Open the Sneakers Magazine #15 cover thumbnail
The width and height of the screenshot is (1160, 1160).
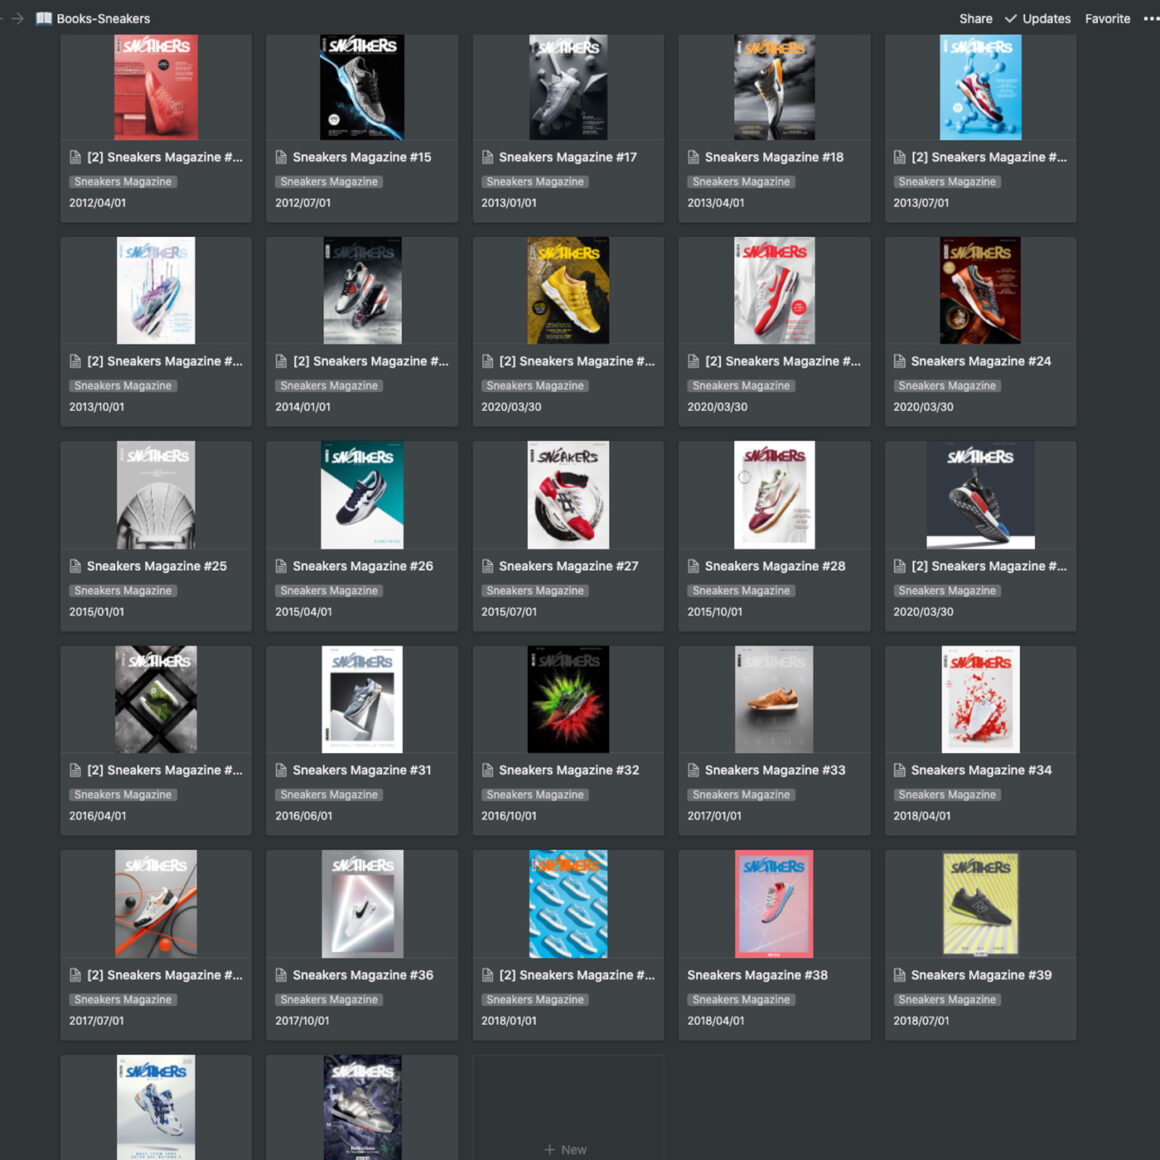[362, 87]
